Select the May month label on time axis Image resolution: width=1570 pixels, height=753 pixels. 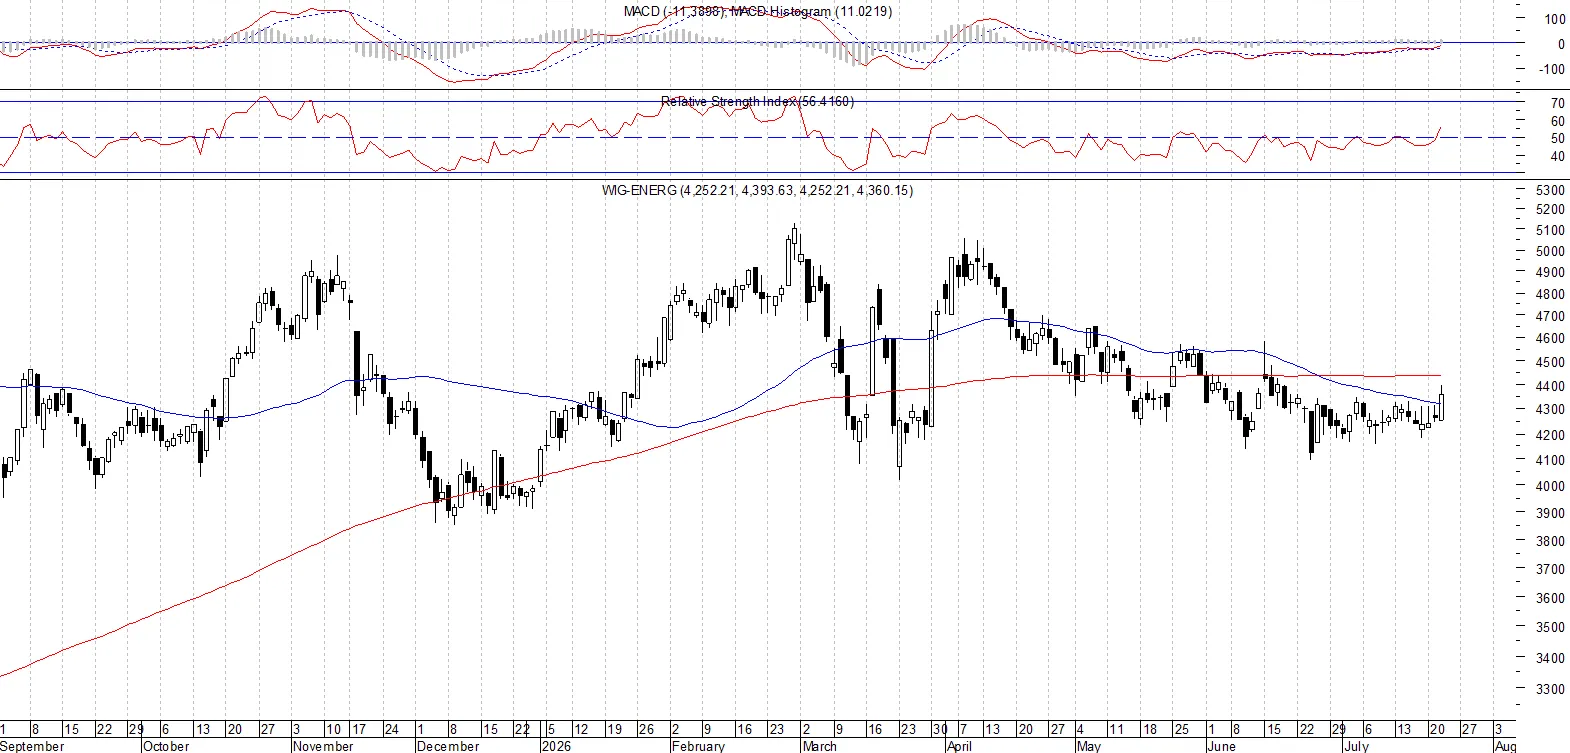click(1089, 746)
